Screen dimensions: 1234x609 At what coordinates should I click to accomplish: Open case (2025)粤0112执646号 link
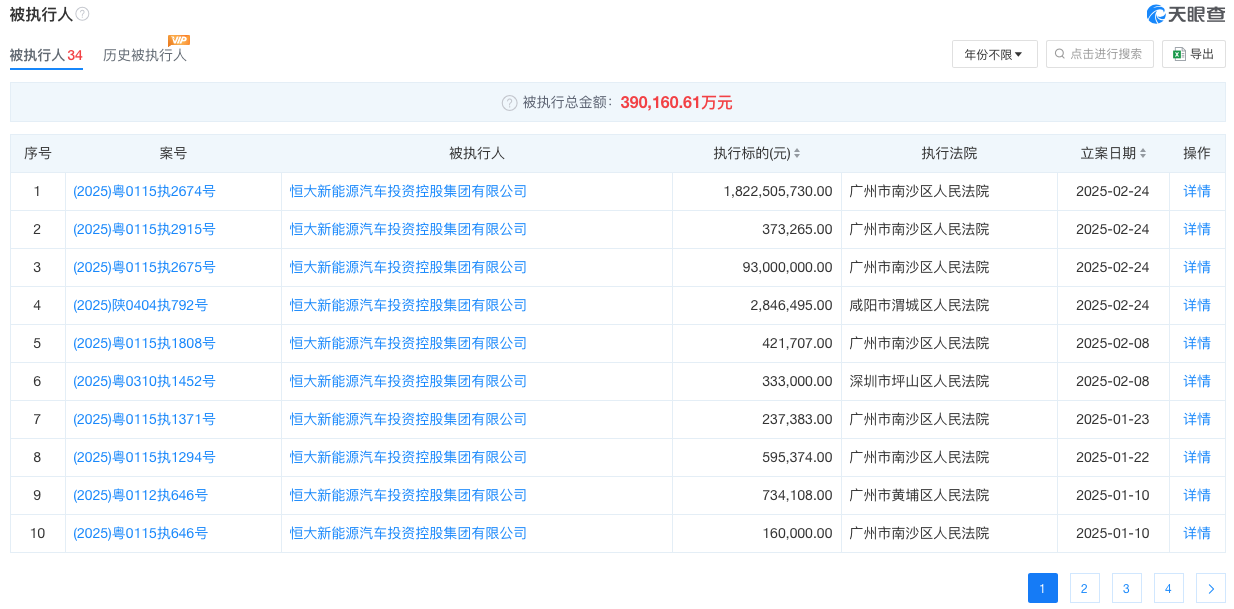140,495
